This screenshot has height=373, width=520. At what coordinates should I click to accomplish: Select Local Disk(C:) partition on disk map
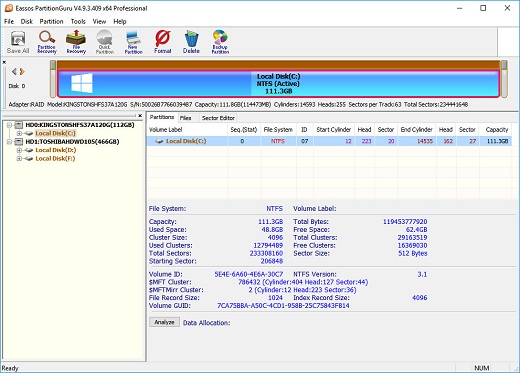coord(278,84)
